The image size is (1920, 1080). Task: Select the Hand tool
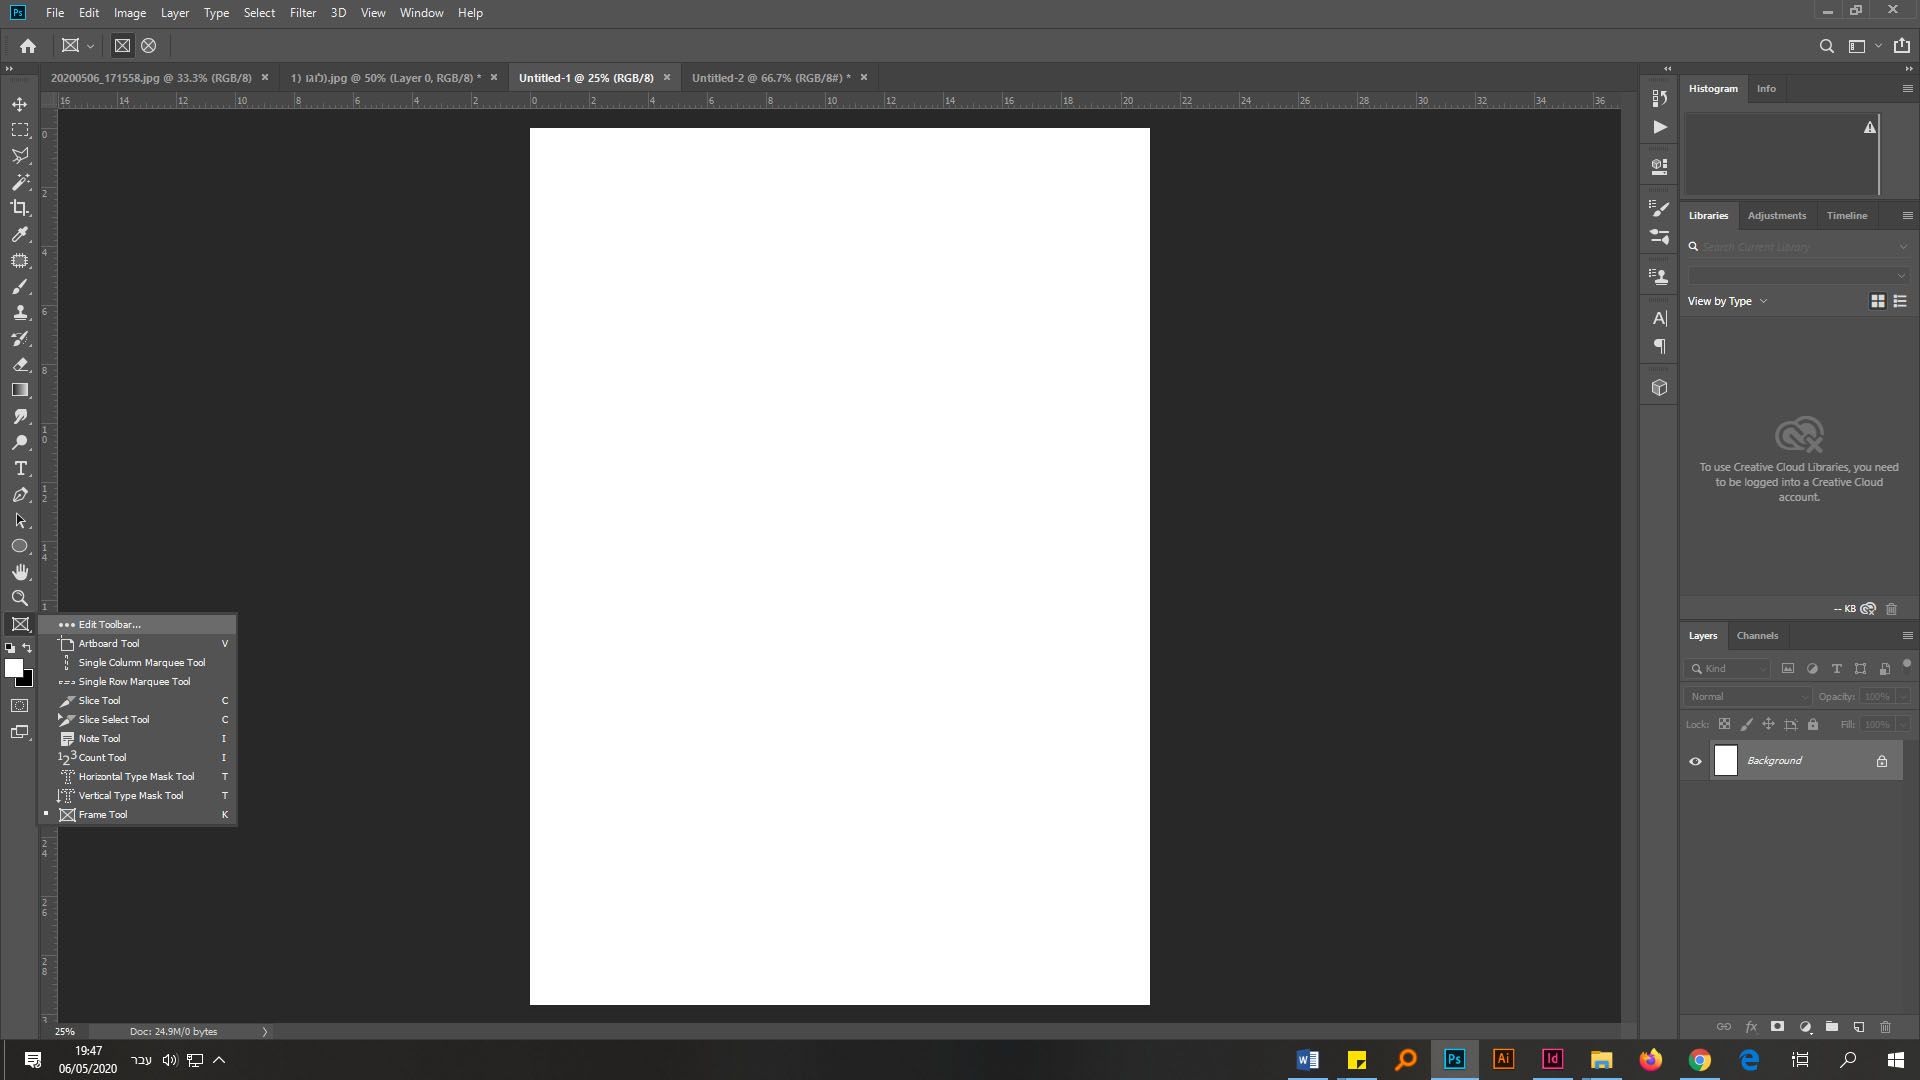coord(19,572)
